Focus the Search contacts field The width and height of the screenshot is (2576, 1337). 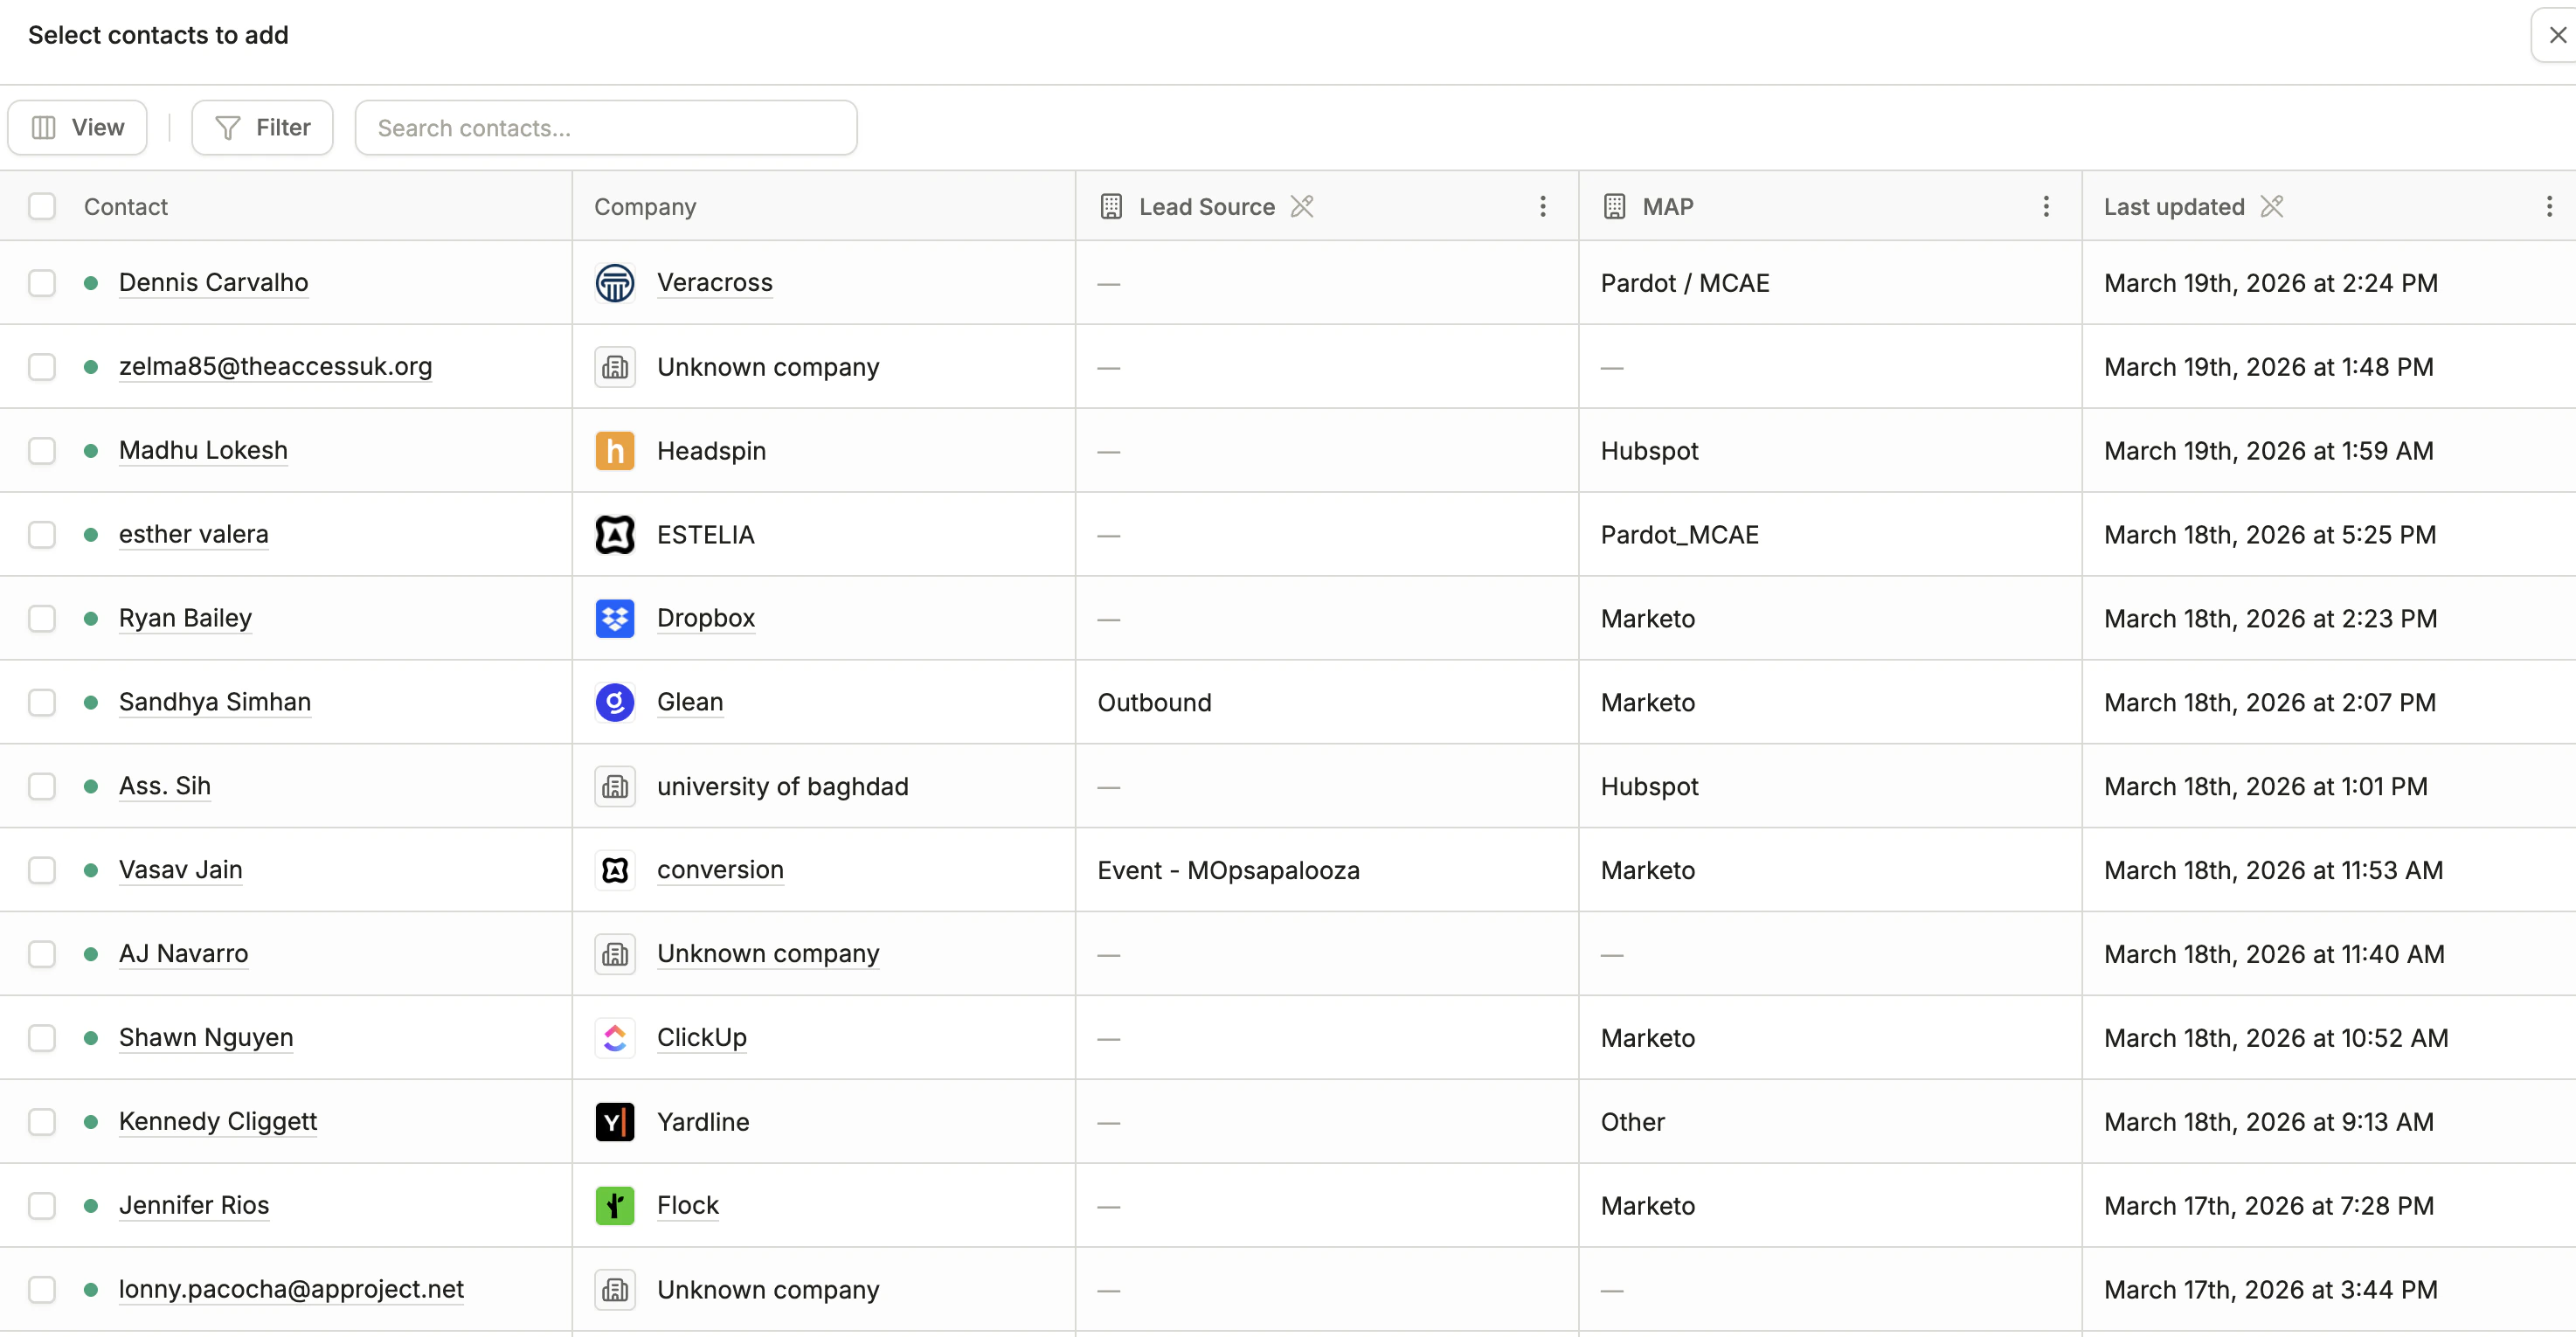(x=606, y=128)
